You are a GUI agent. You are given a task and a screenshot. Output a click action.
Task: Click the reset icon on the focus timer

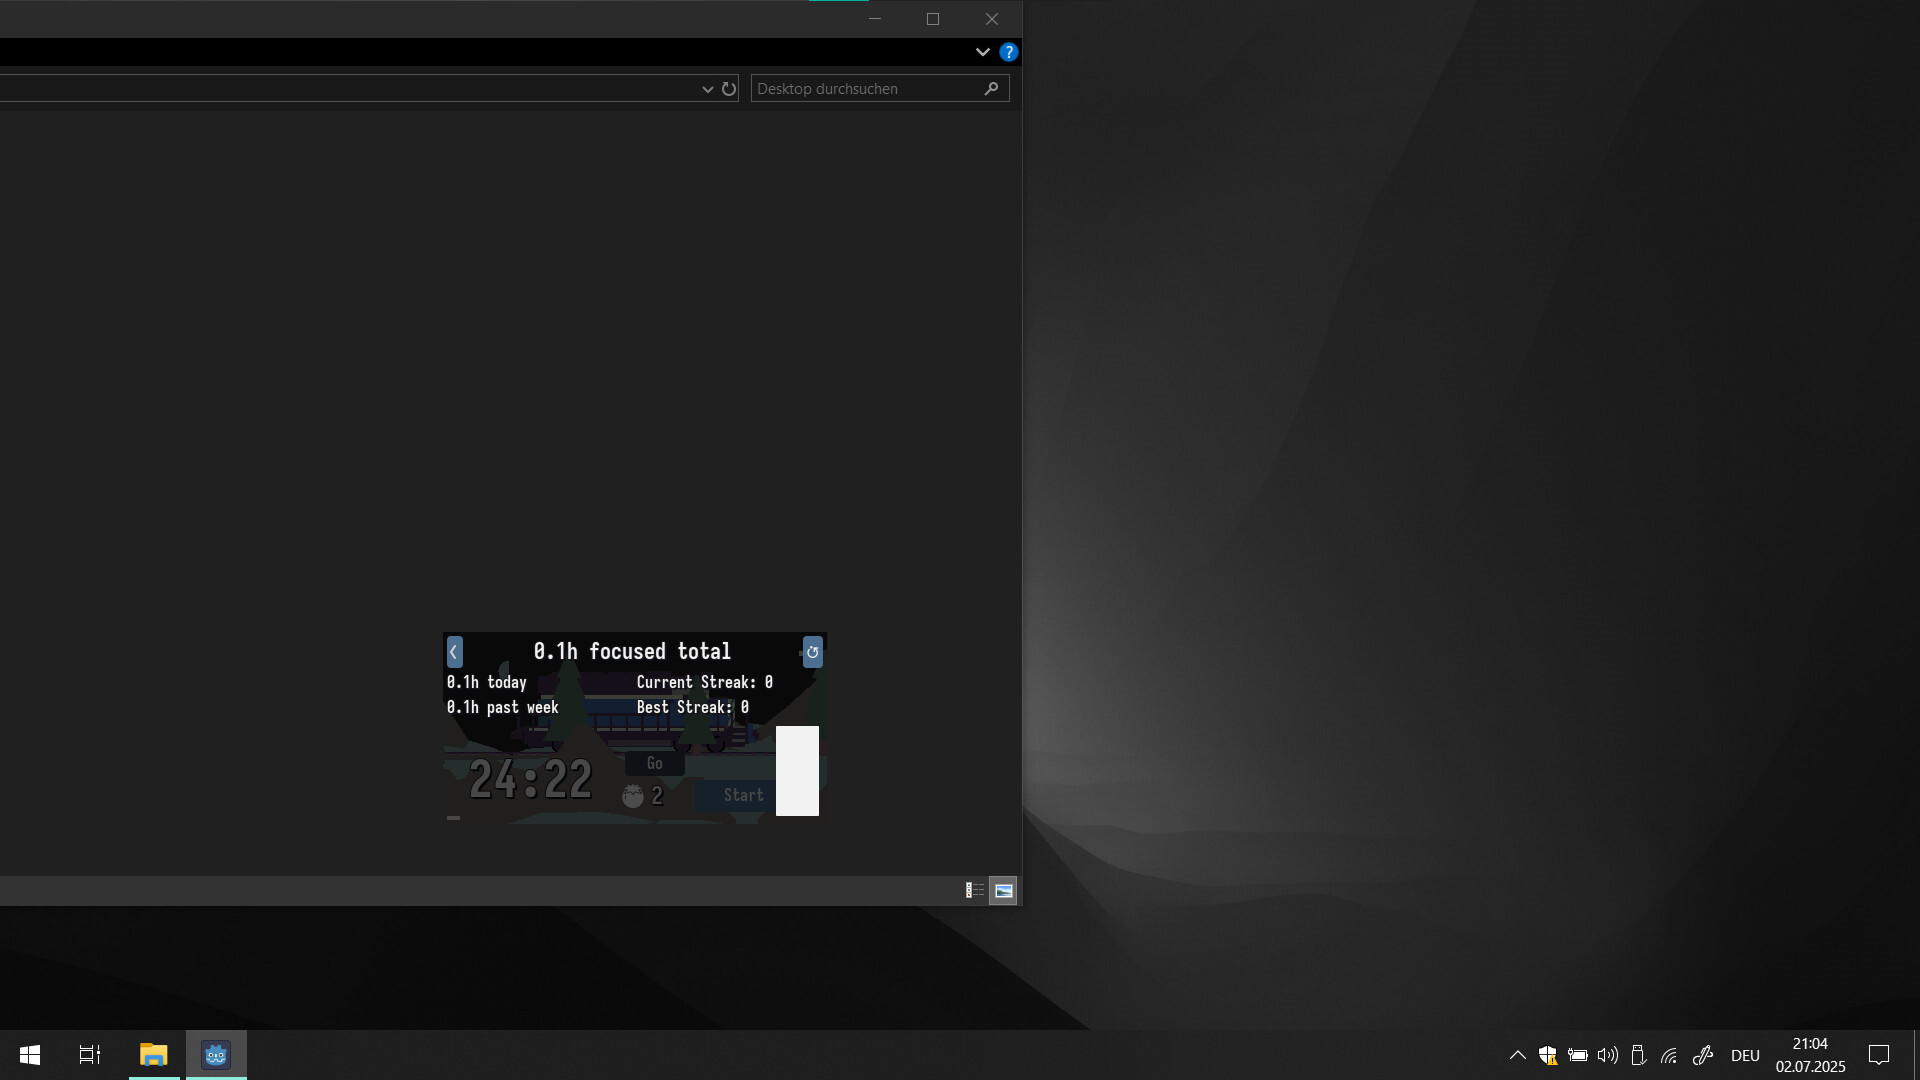click(x=812, y=652)
